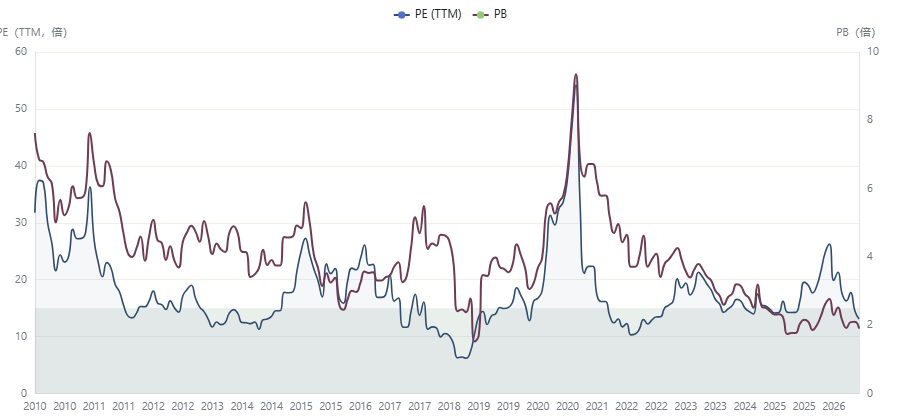
Task: Click the PE (TTM, 倍) left axis title
Action: click(33, 33)
